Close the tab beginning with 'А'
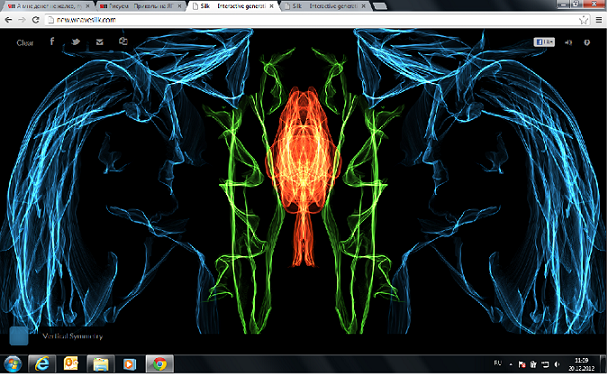The image size is (608, 377). [x=88, y=6]
